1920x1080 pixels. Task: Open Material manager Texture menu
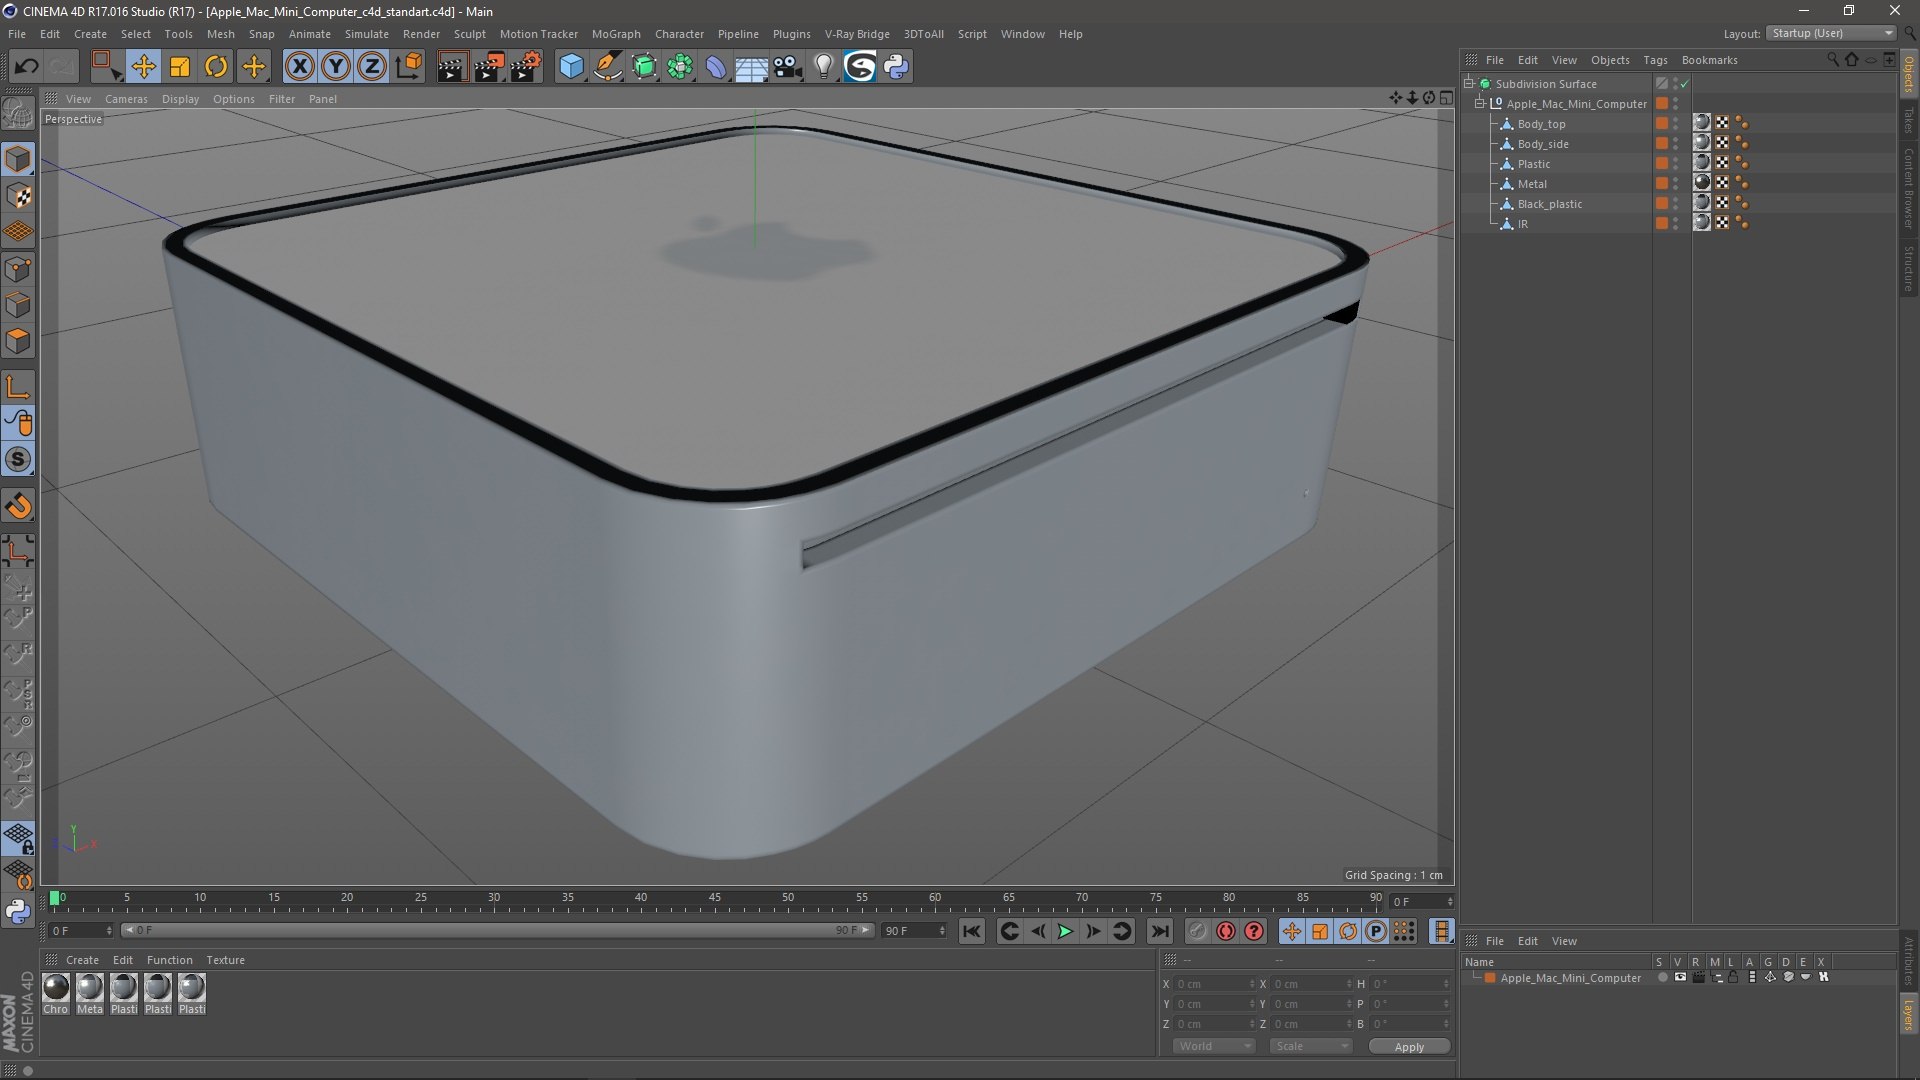(x=225, y=960)
